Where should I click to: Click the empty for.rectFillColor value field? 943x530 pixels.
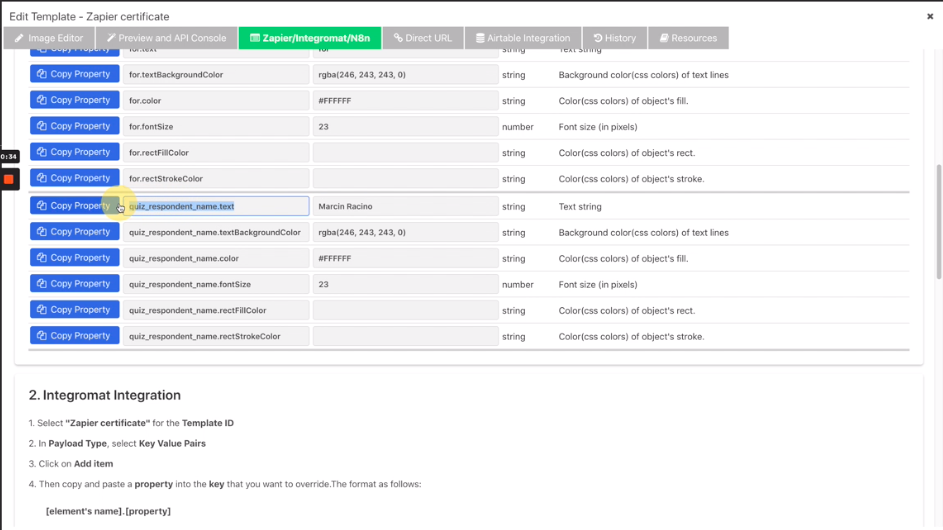[405, 152]
